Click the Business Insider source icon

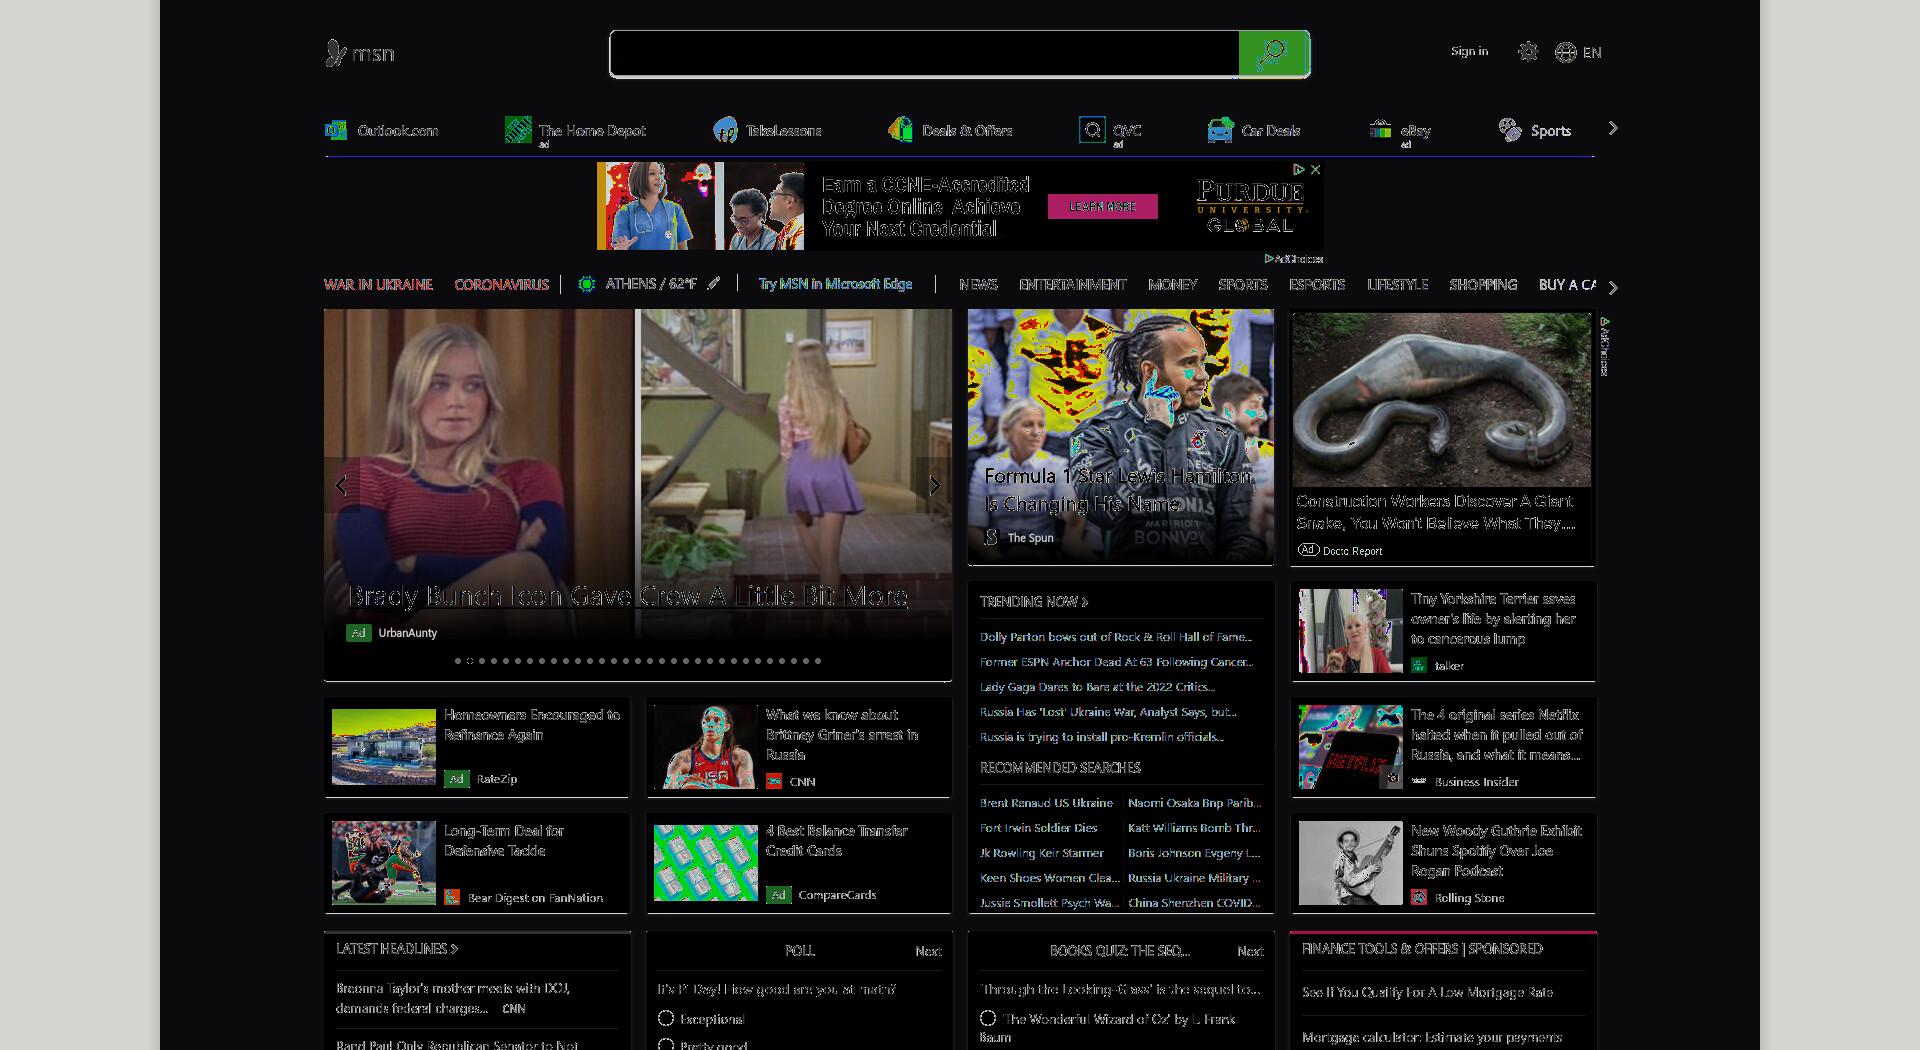pyautogui.click(x=1419, y=782)
